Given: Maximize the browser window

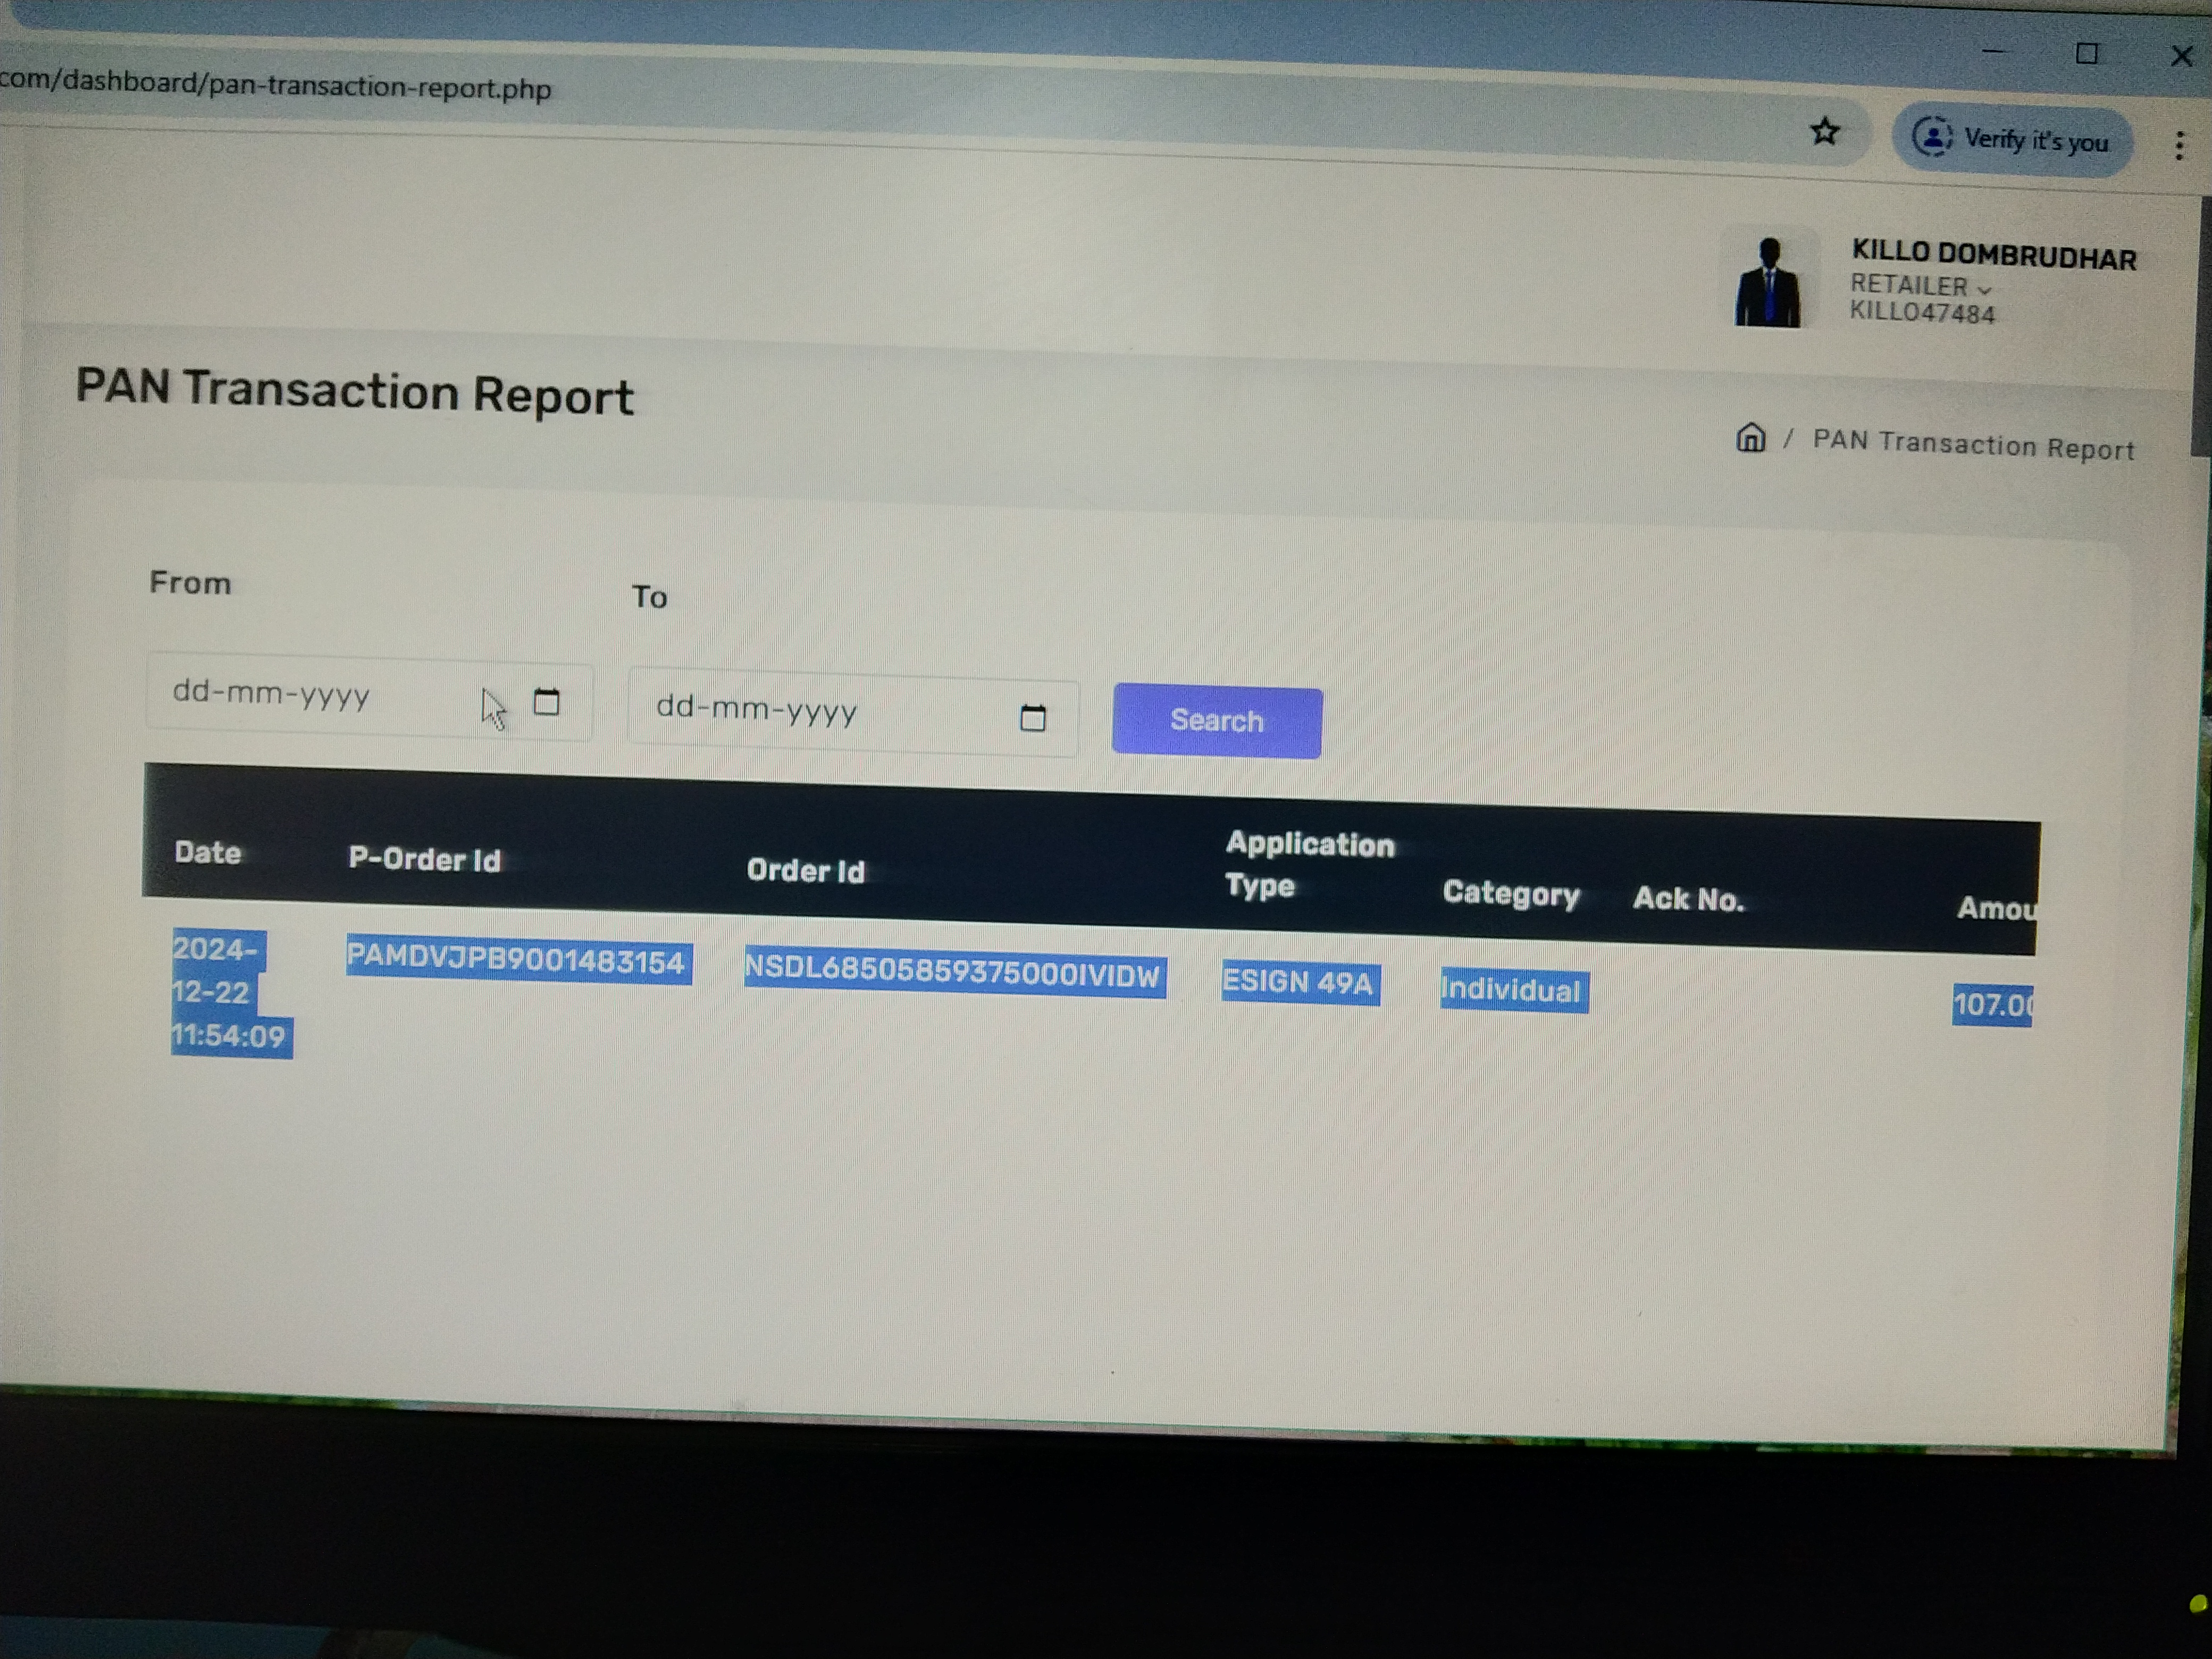Looking at the screenshot, I should coord(2086,54).
